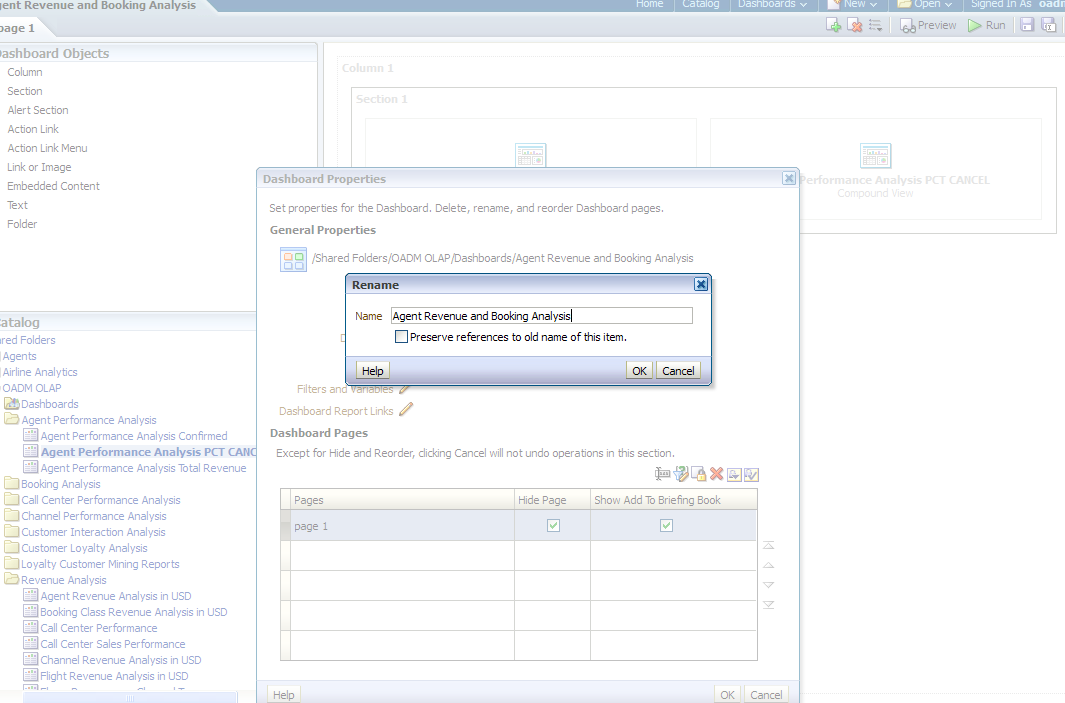Open the Dashboards dropdown menu

(772, 4)
